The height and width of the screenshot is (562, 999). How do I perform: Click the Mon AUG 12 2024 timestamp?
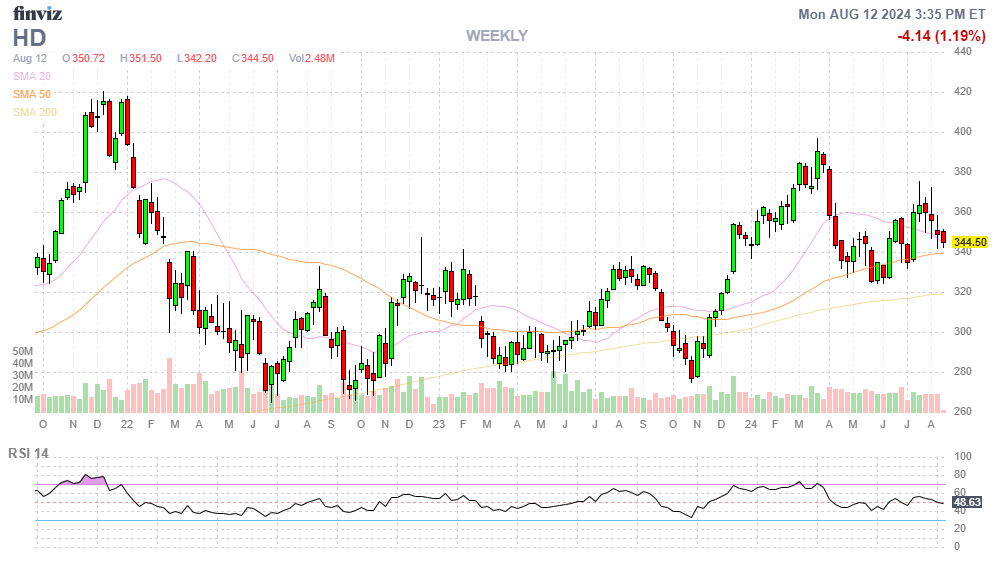tap(892, 14)
